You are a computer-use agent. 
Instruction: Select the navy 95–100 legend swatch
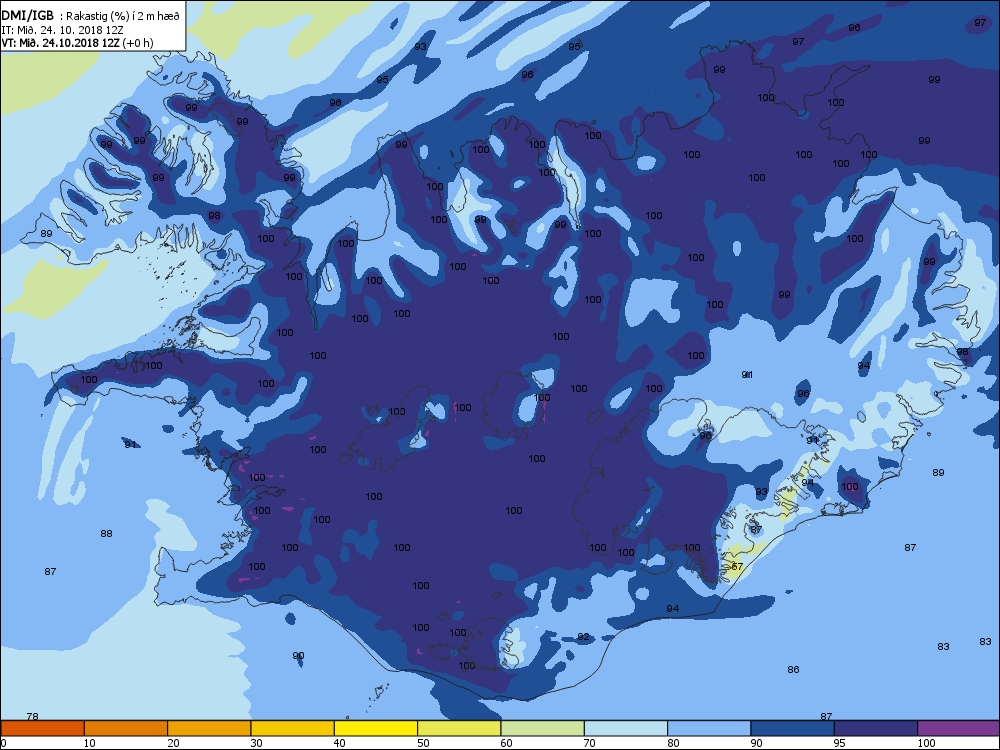876,728
